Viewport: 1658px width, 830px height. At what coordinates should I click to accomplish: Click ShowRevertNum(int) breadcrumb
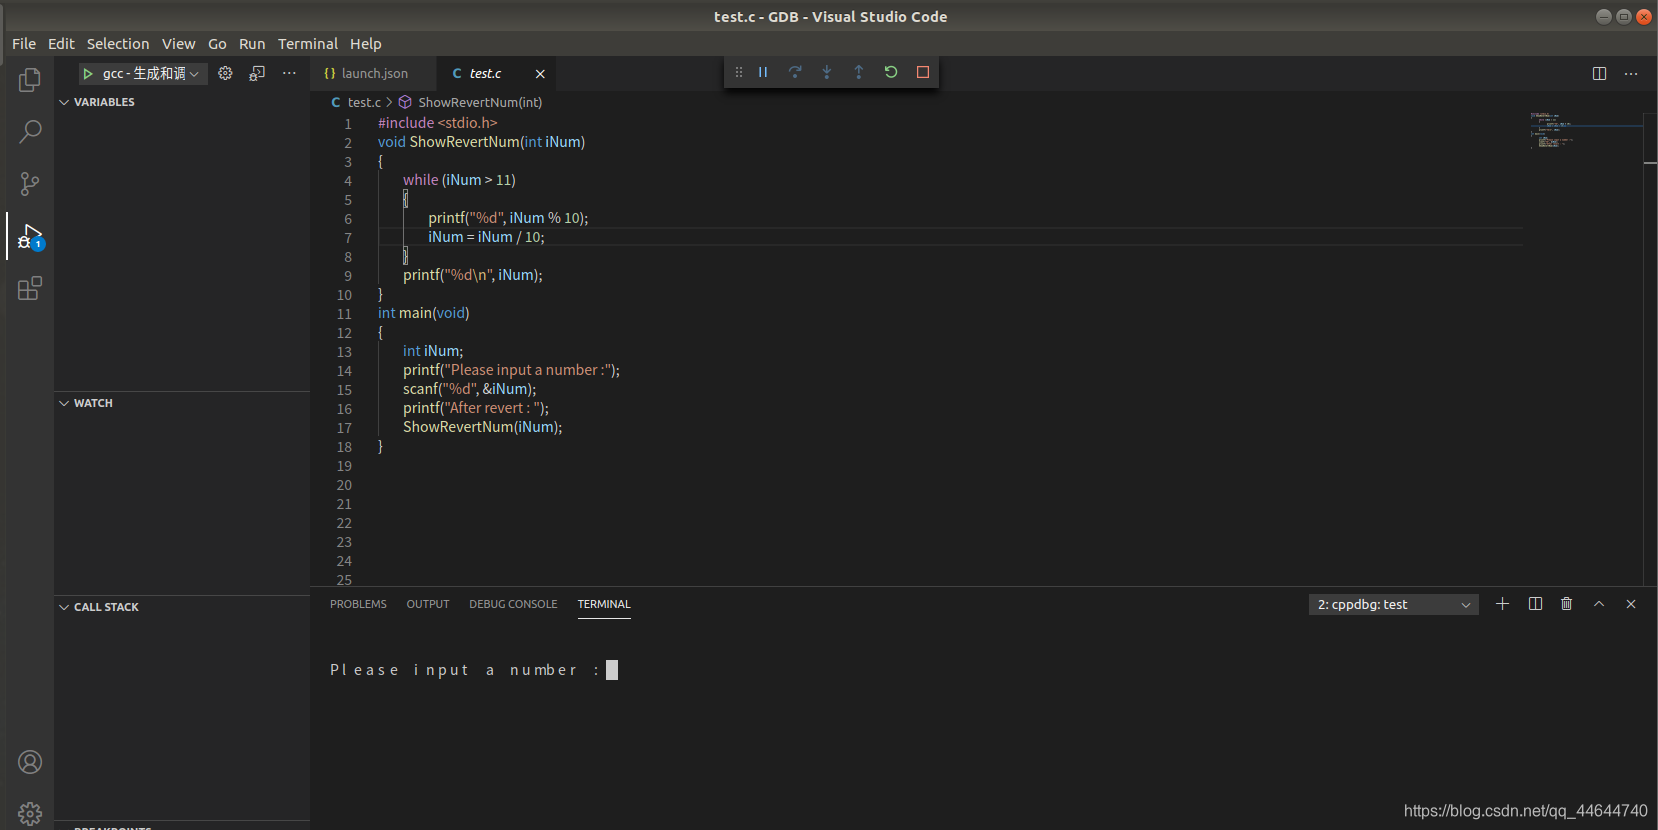[480, 102]
